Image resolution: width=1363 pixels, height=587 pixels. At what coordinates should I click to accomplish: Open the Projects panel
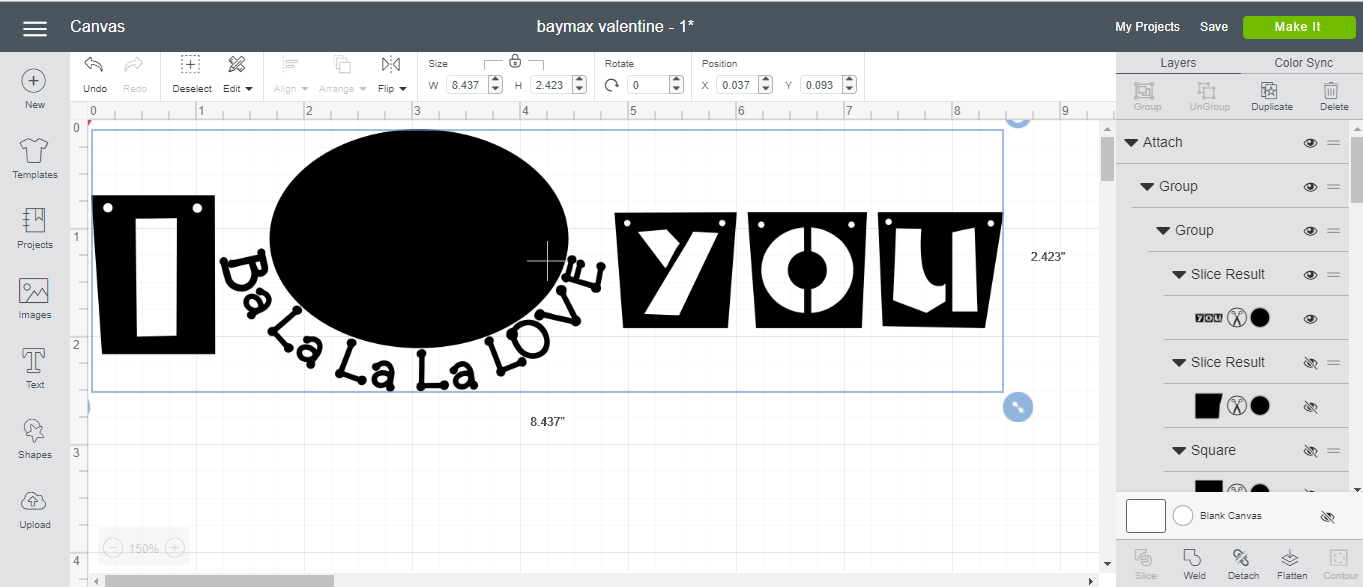click(x=34, y=229)
